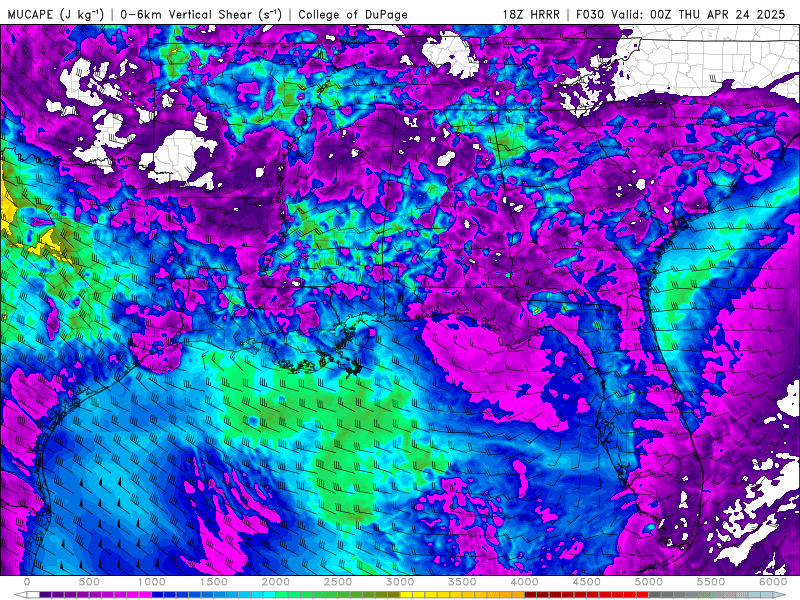Click the white swatch at the start of the legend
This screenshot has width=800, height=600.
click(x=33, y=595)
